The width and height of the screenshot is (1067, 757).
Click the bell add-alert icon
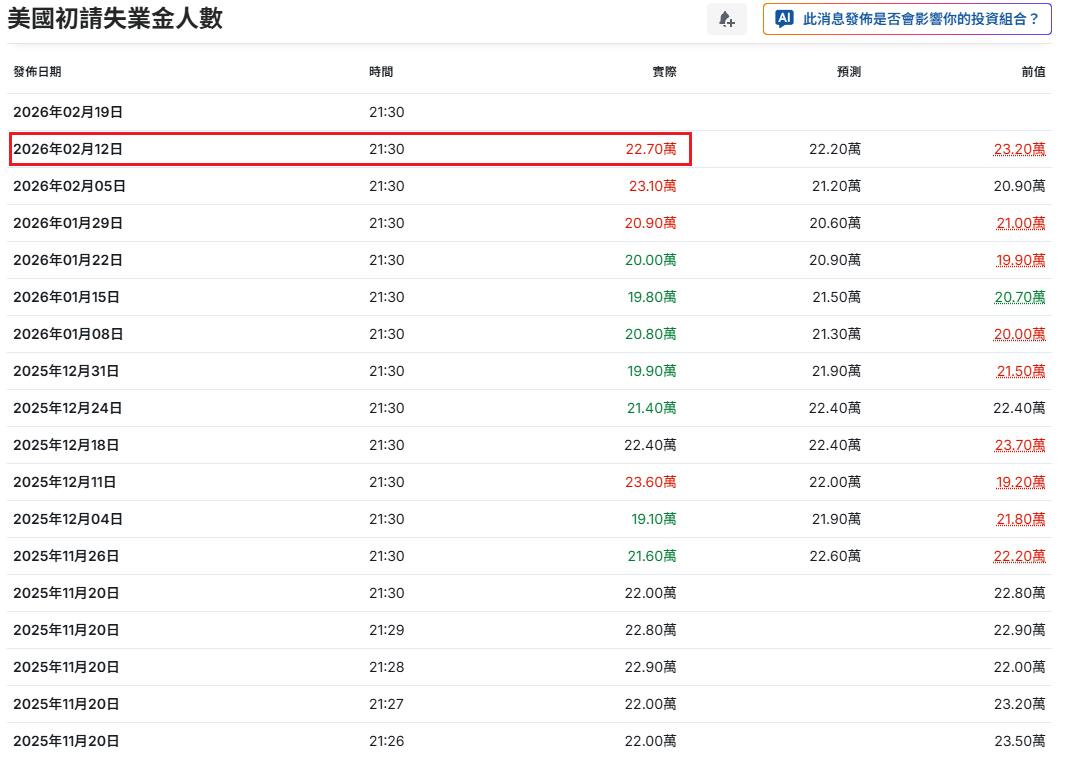point(726,19)
